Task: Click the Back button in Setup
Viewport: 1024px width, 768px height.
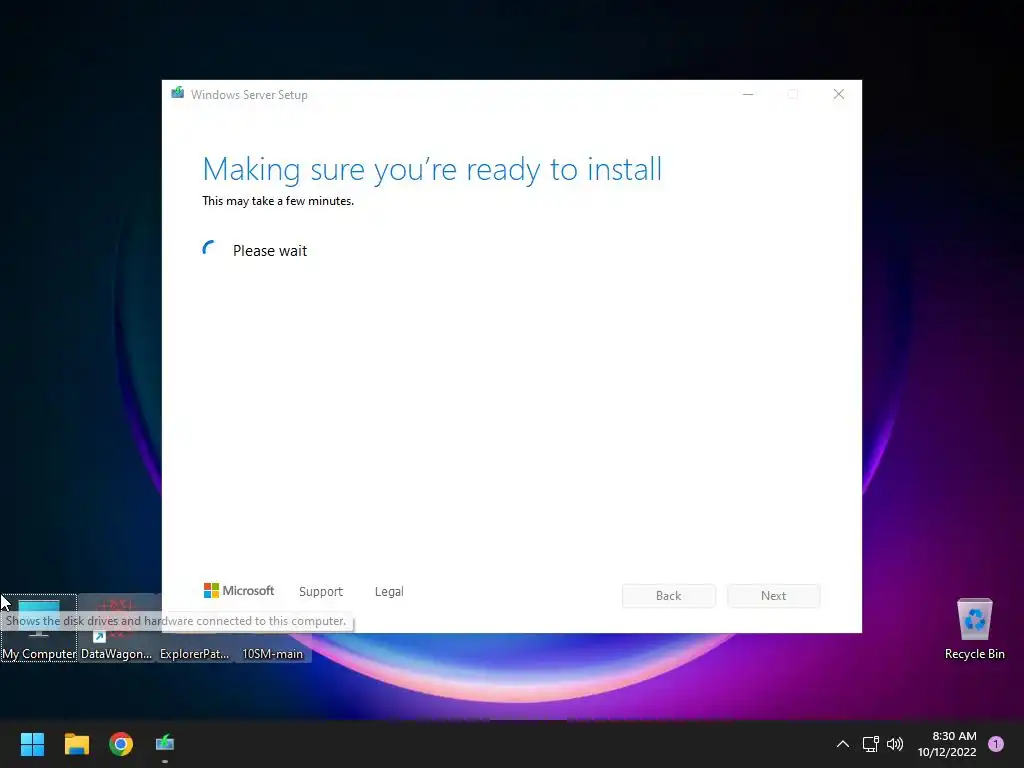Action: point(669,596)
